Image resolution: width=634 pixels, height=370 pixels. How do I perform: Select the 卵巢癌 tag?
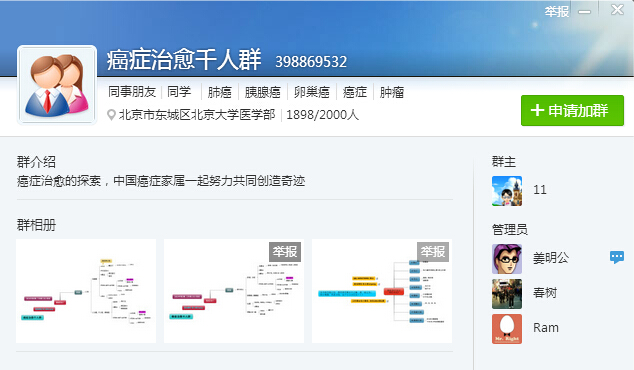tap(312, 92)
